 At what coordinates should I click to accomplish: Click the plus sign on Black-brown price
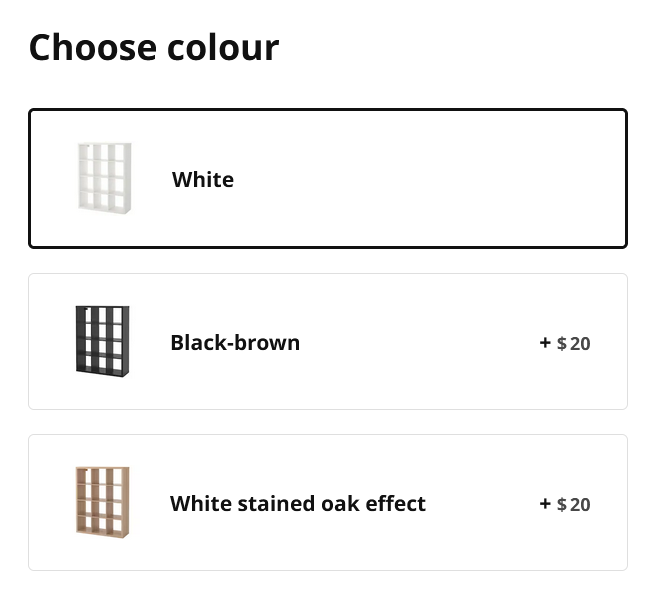(x=545, y=342)
